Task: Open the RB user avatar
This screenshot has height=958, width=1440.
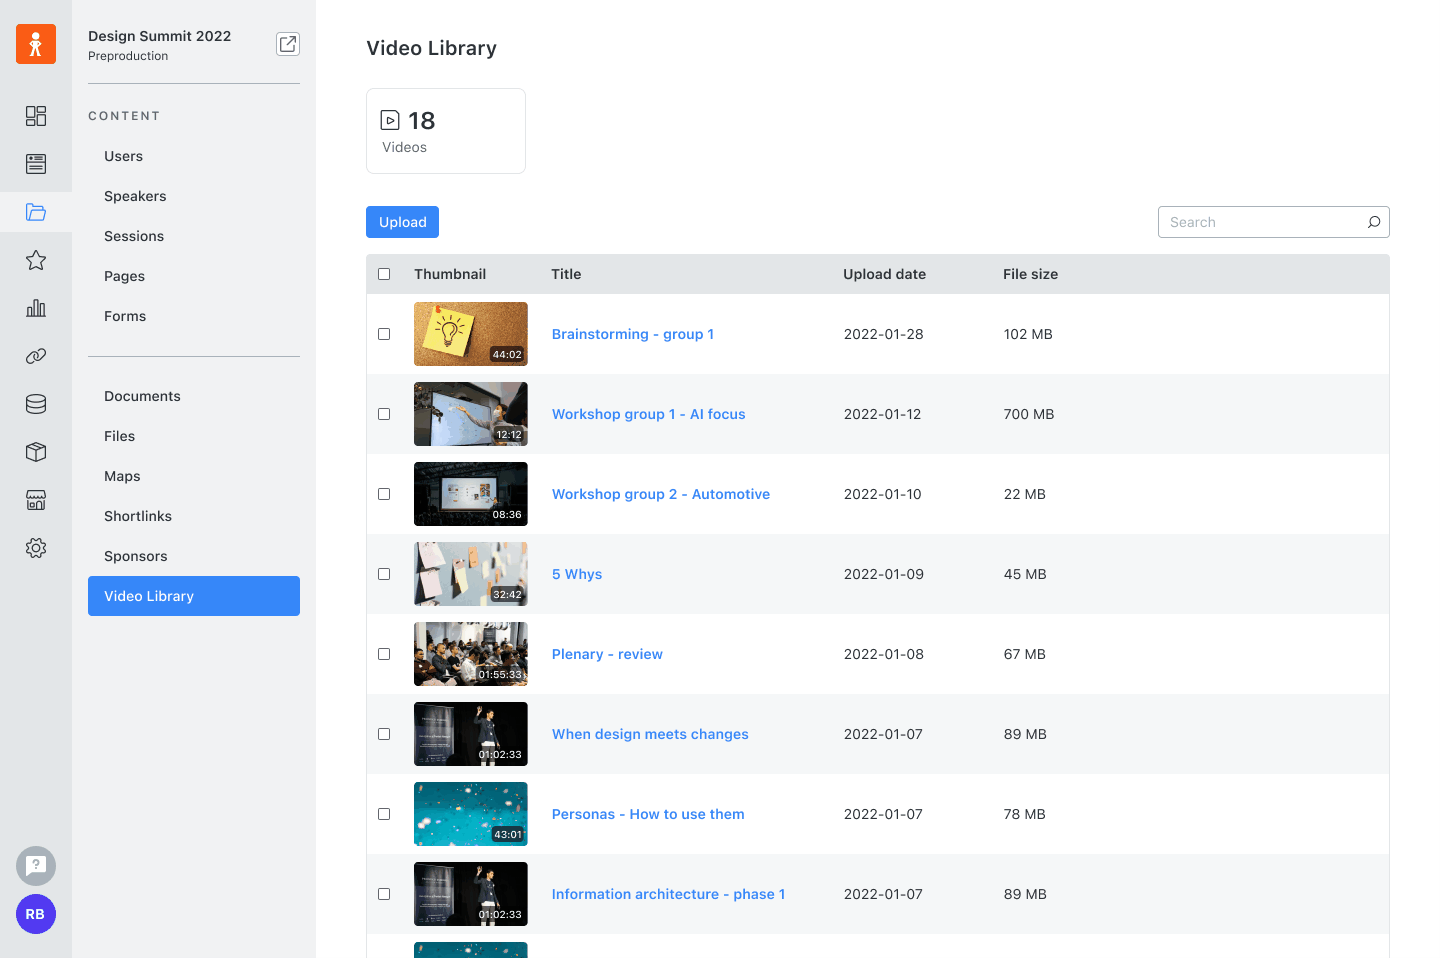Action: (x=36, y=914)
